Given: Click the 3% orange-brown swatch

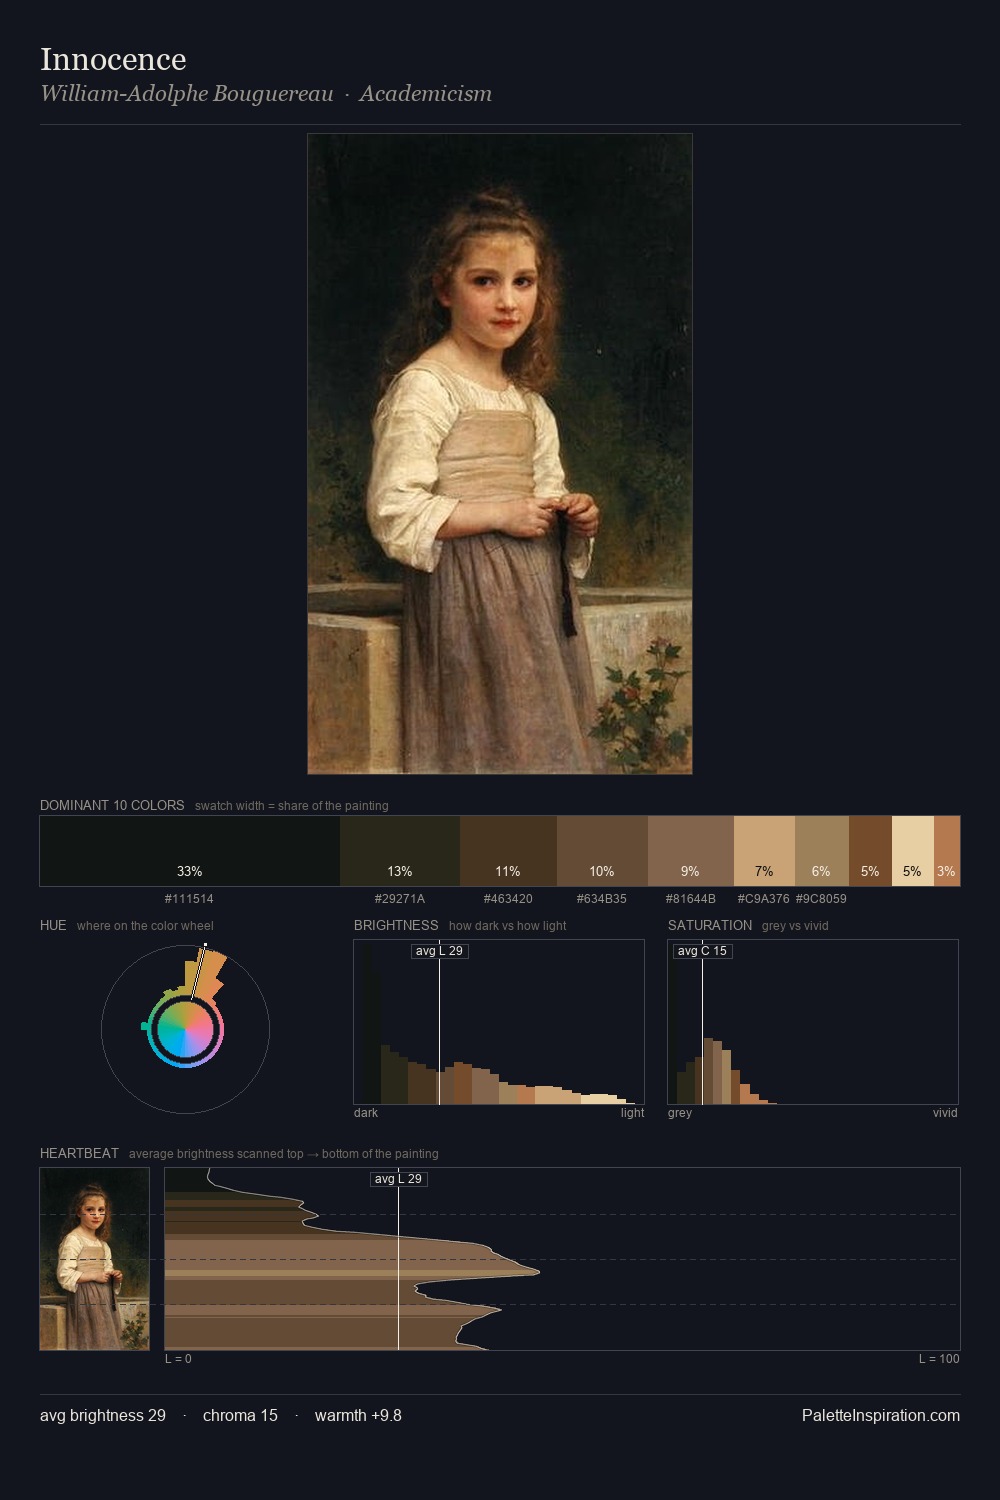Looking at the screenshot, I should [x=947, y=851].
